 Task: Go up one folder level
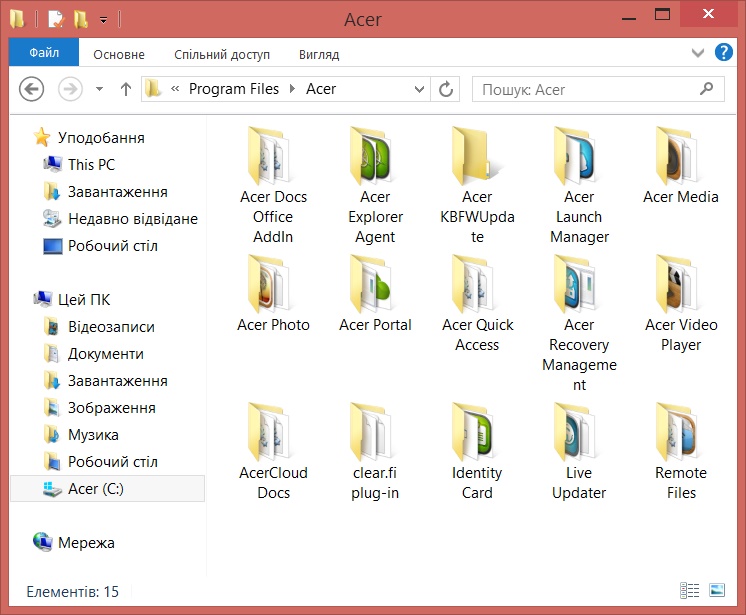pyautogui.click(x=126, y=89)
